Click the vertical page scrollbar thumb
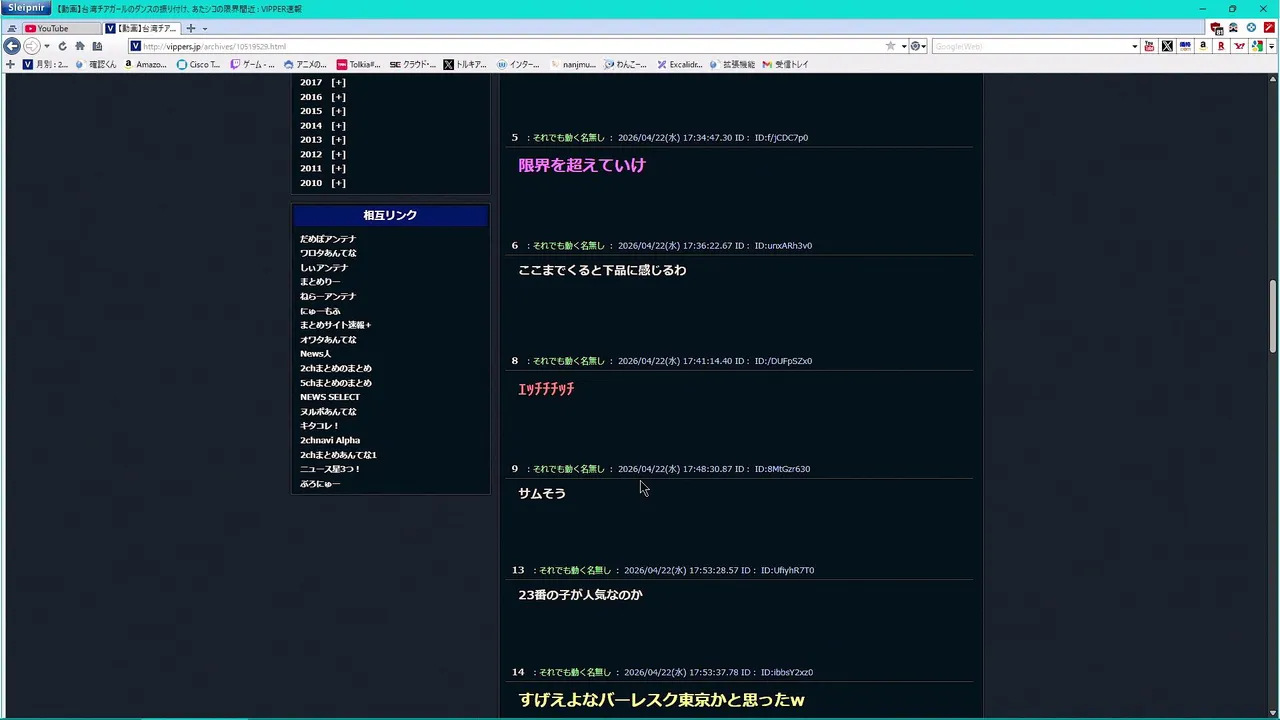 (1273, 315)
